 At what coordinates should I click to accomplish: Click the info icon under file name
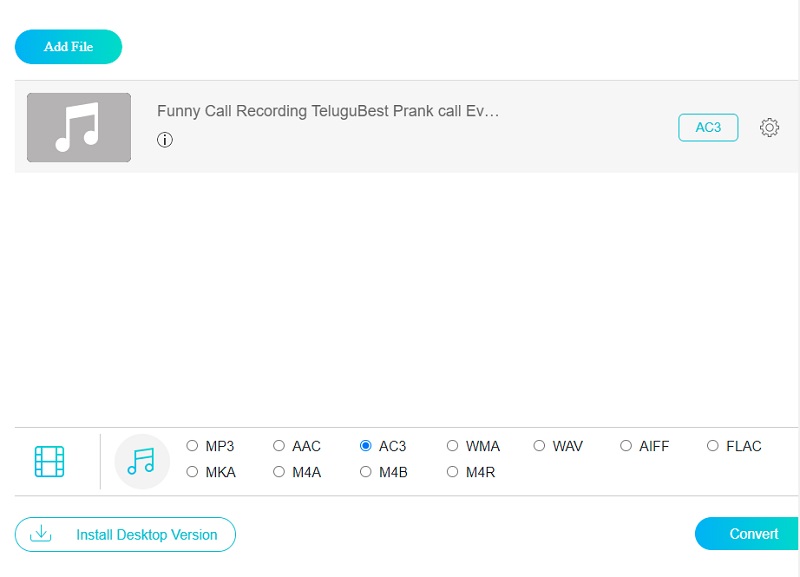[x=165, y=140]
